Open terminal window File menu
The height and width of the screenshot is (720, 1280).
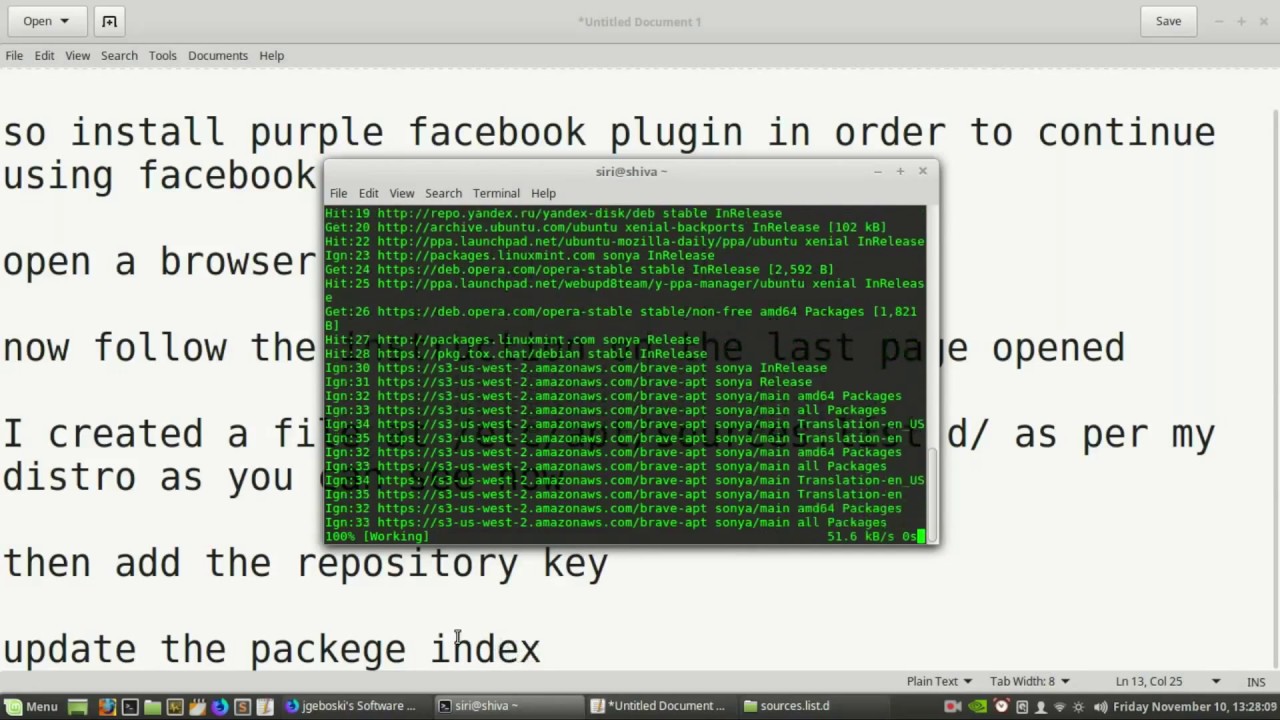tap(338, 193)
